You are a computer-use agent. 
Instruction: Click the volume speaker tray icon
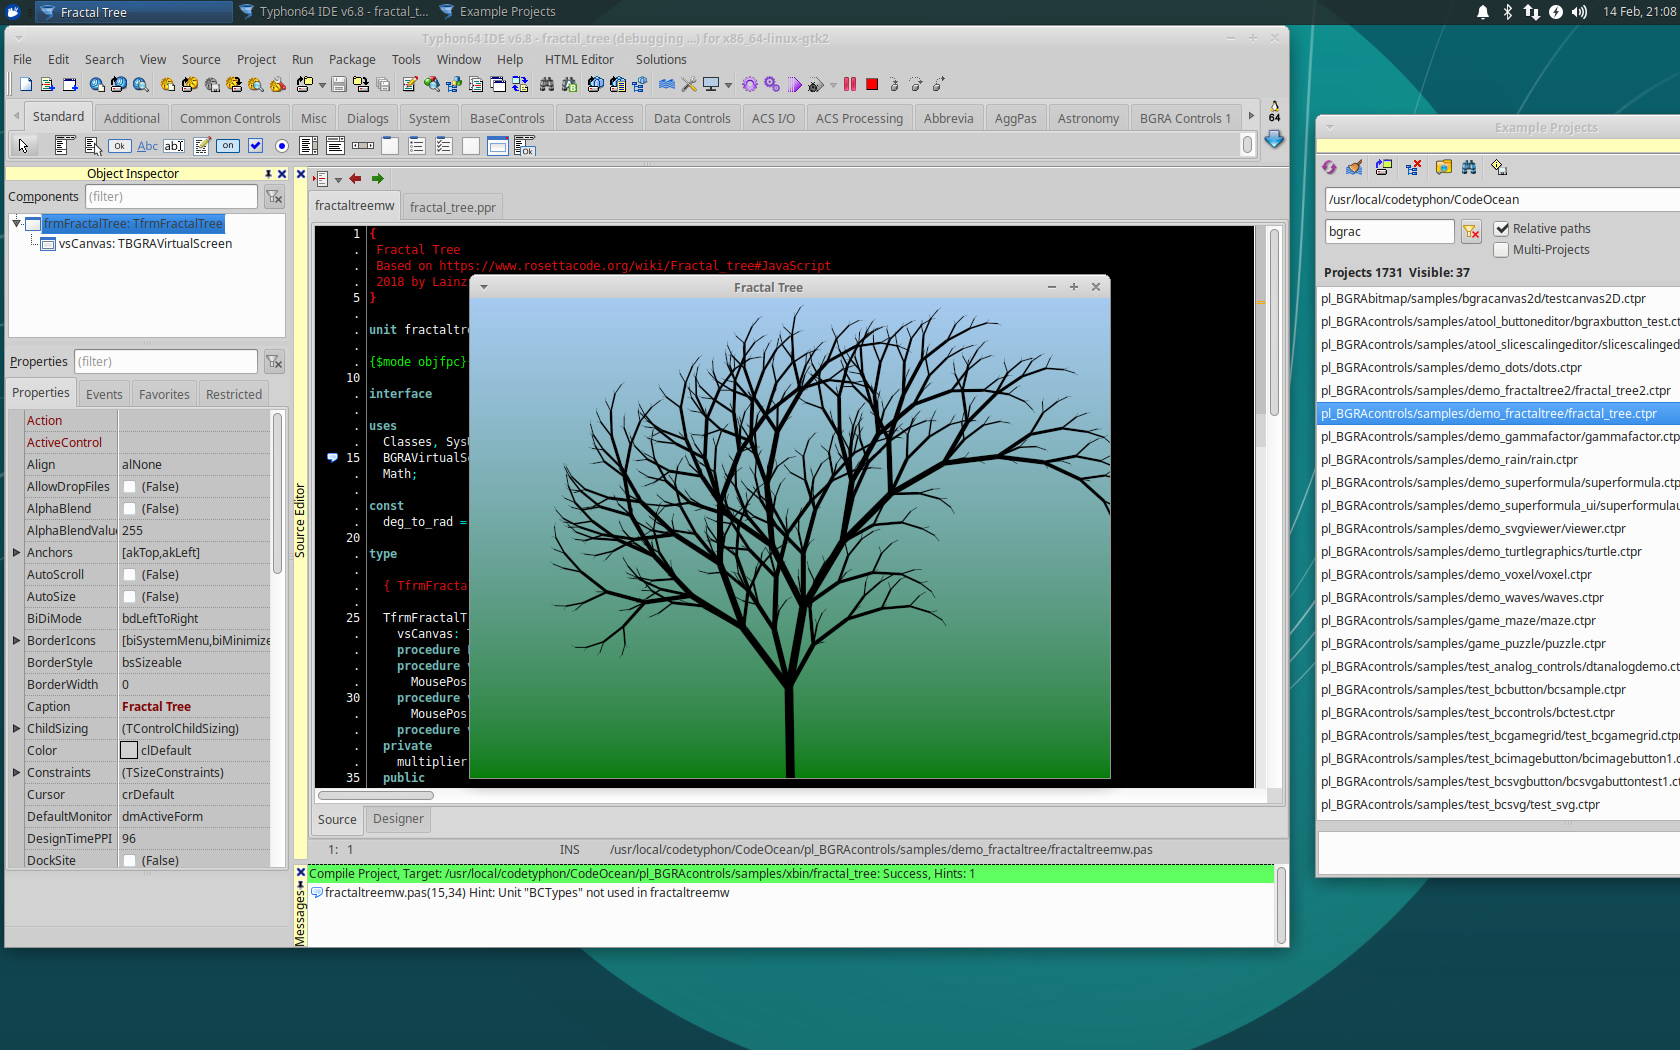[1580, 12]
